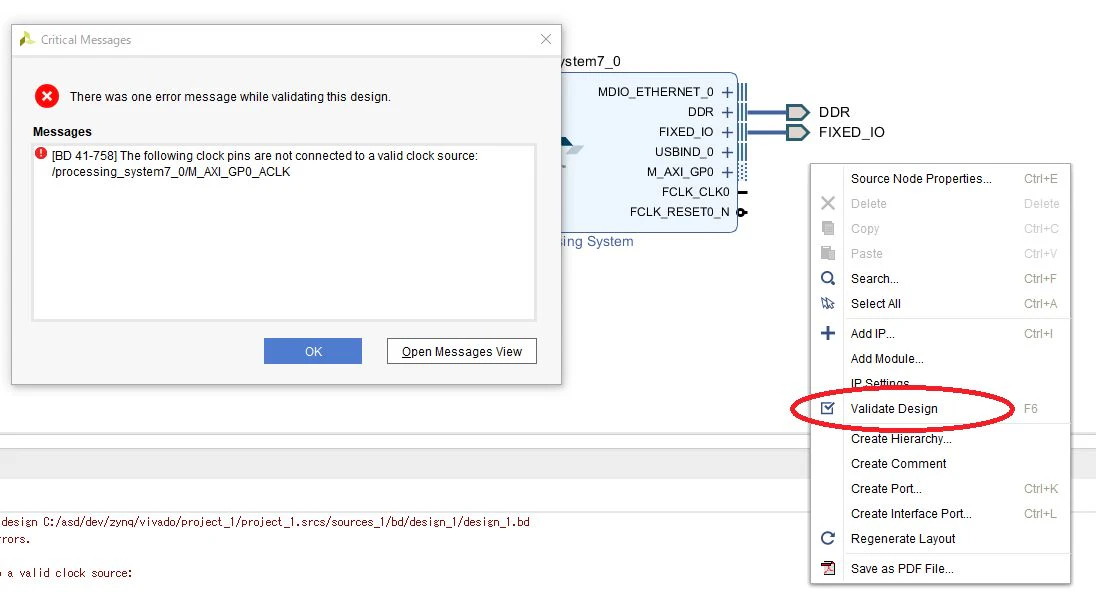This screenshot has width=1096, height=605.
Task: Close the Critical Messages dialog
Action: [546, 39]
